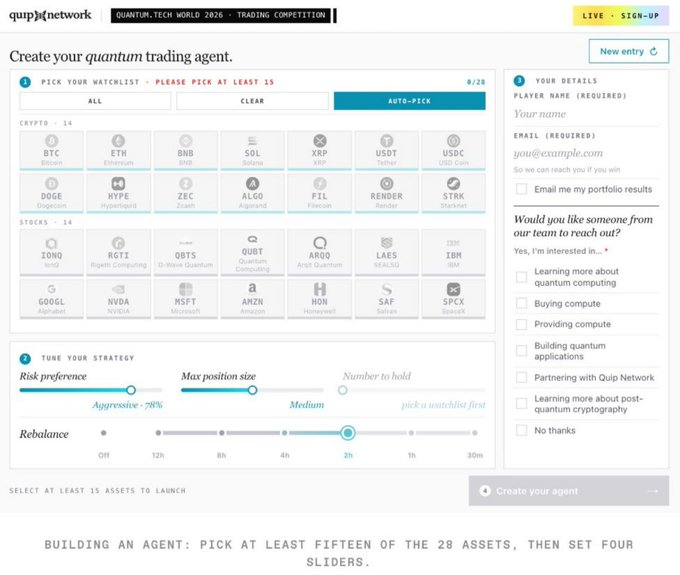The width and height of the screenshot is (680, 575).
Task: Click the Rebalance 2h selected stop
Action: [348, 433]
